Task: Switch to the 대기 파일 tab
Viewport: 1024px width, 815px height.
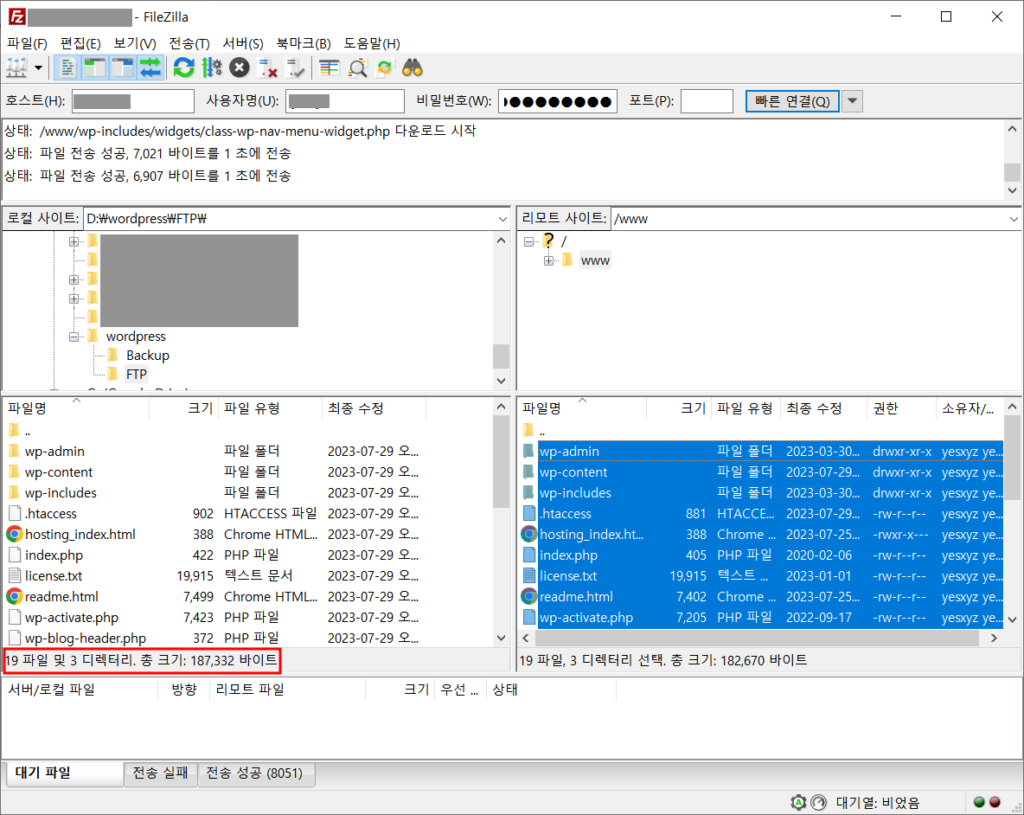Action: click(x=64, y=773)
